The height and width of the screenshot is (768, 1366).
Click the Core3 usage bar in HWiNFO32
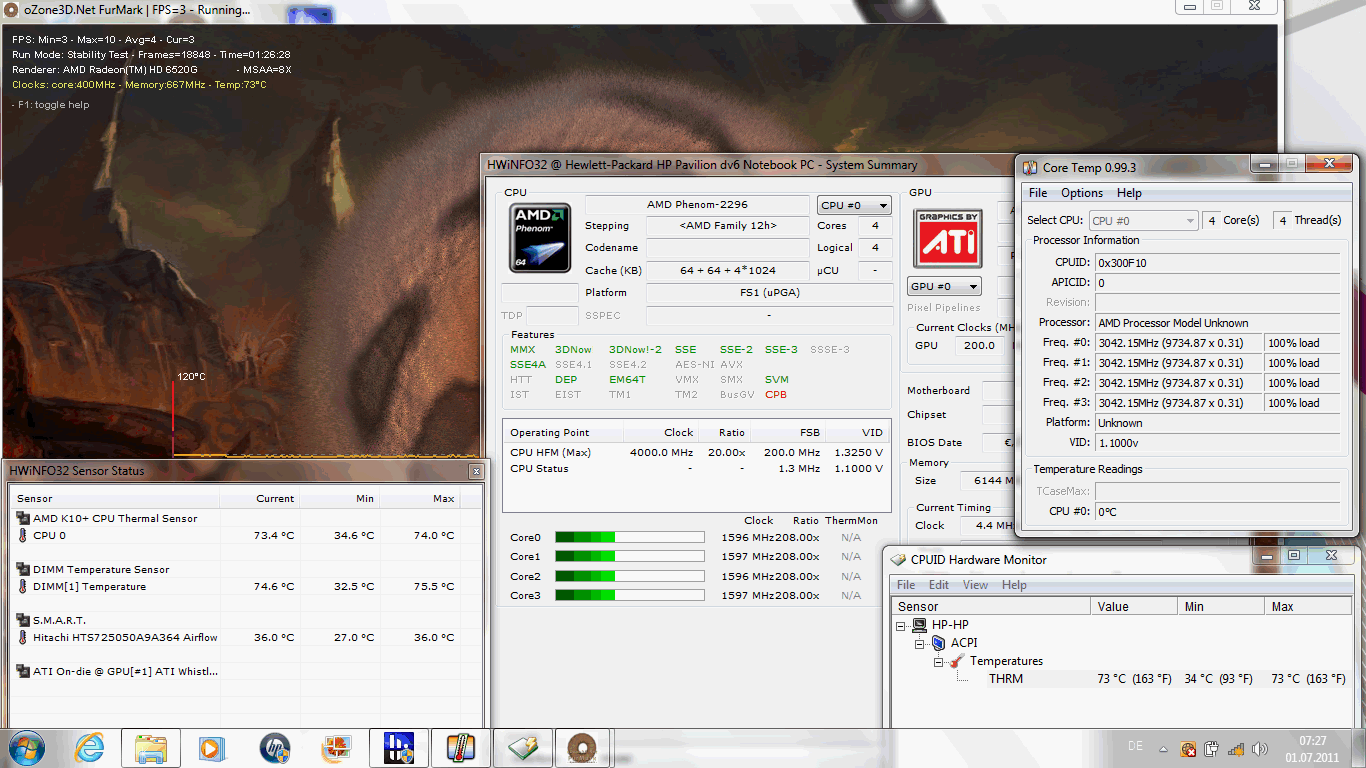tap(630, 595)
